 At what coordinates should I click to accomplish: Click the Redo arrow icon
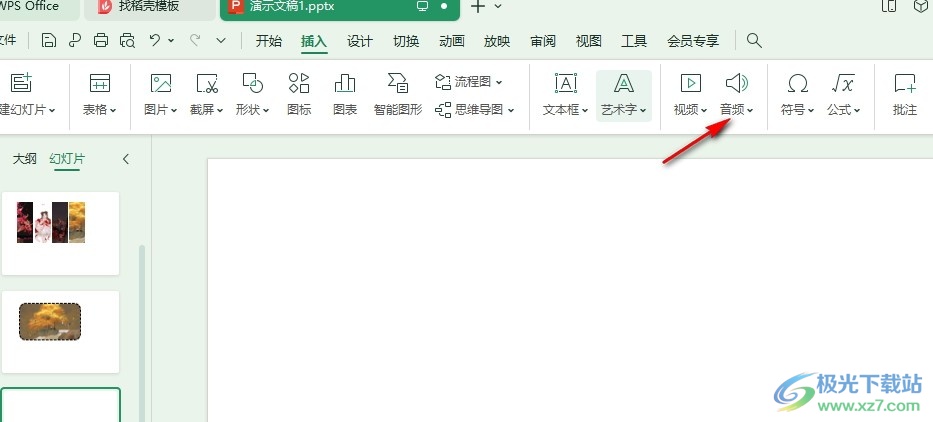[195, 40]
